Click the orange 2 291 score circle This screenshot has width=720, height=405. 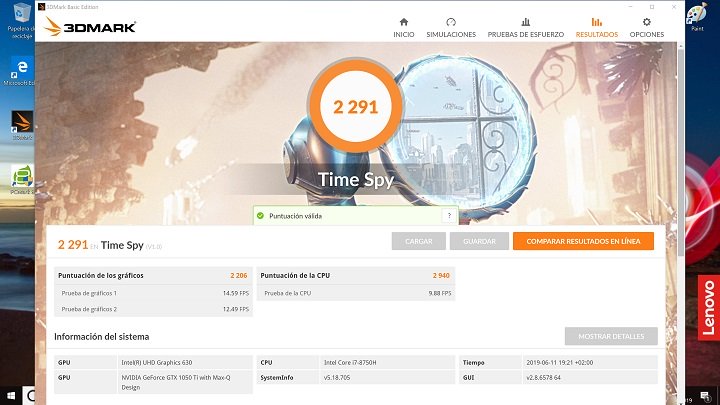click(354, 106)
